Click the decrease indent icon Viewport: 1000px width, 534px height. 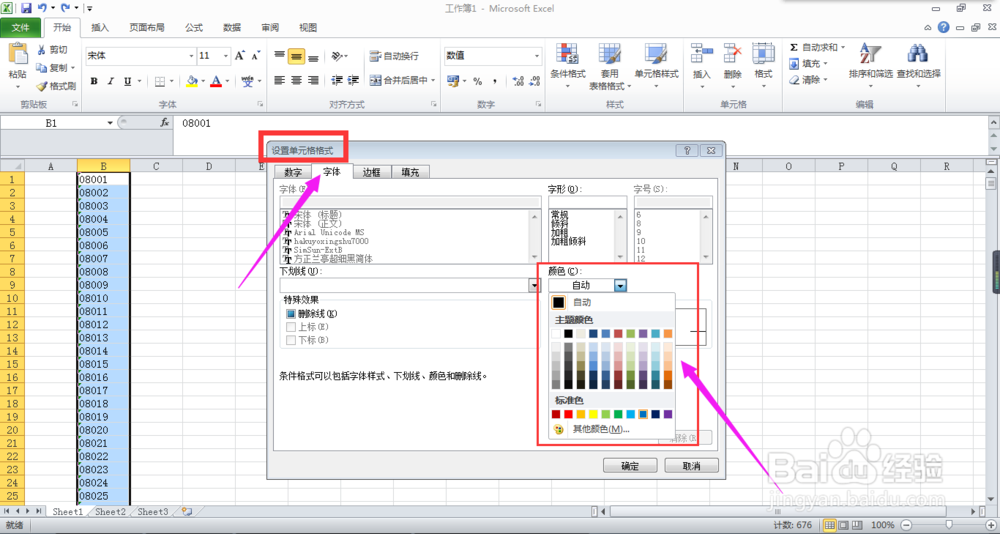pos(337,80)
